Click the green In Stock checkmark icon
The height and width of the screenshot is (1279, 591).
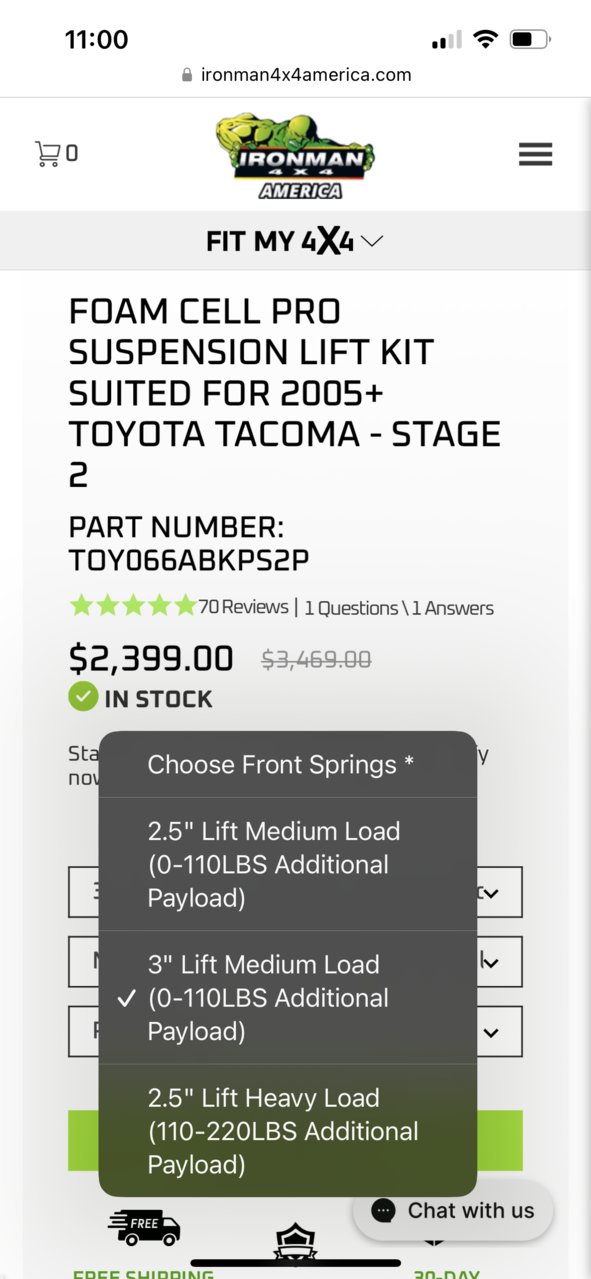click(x=83, y=697)
